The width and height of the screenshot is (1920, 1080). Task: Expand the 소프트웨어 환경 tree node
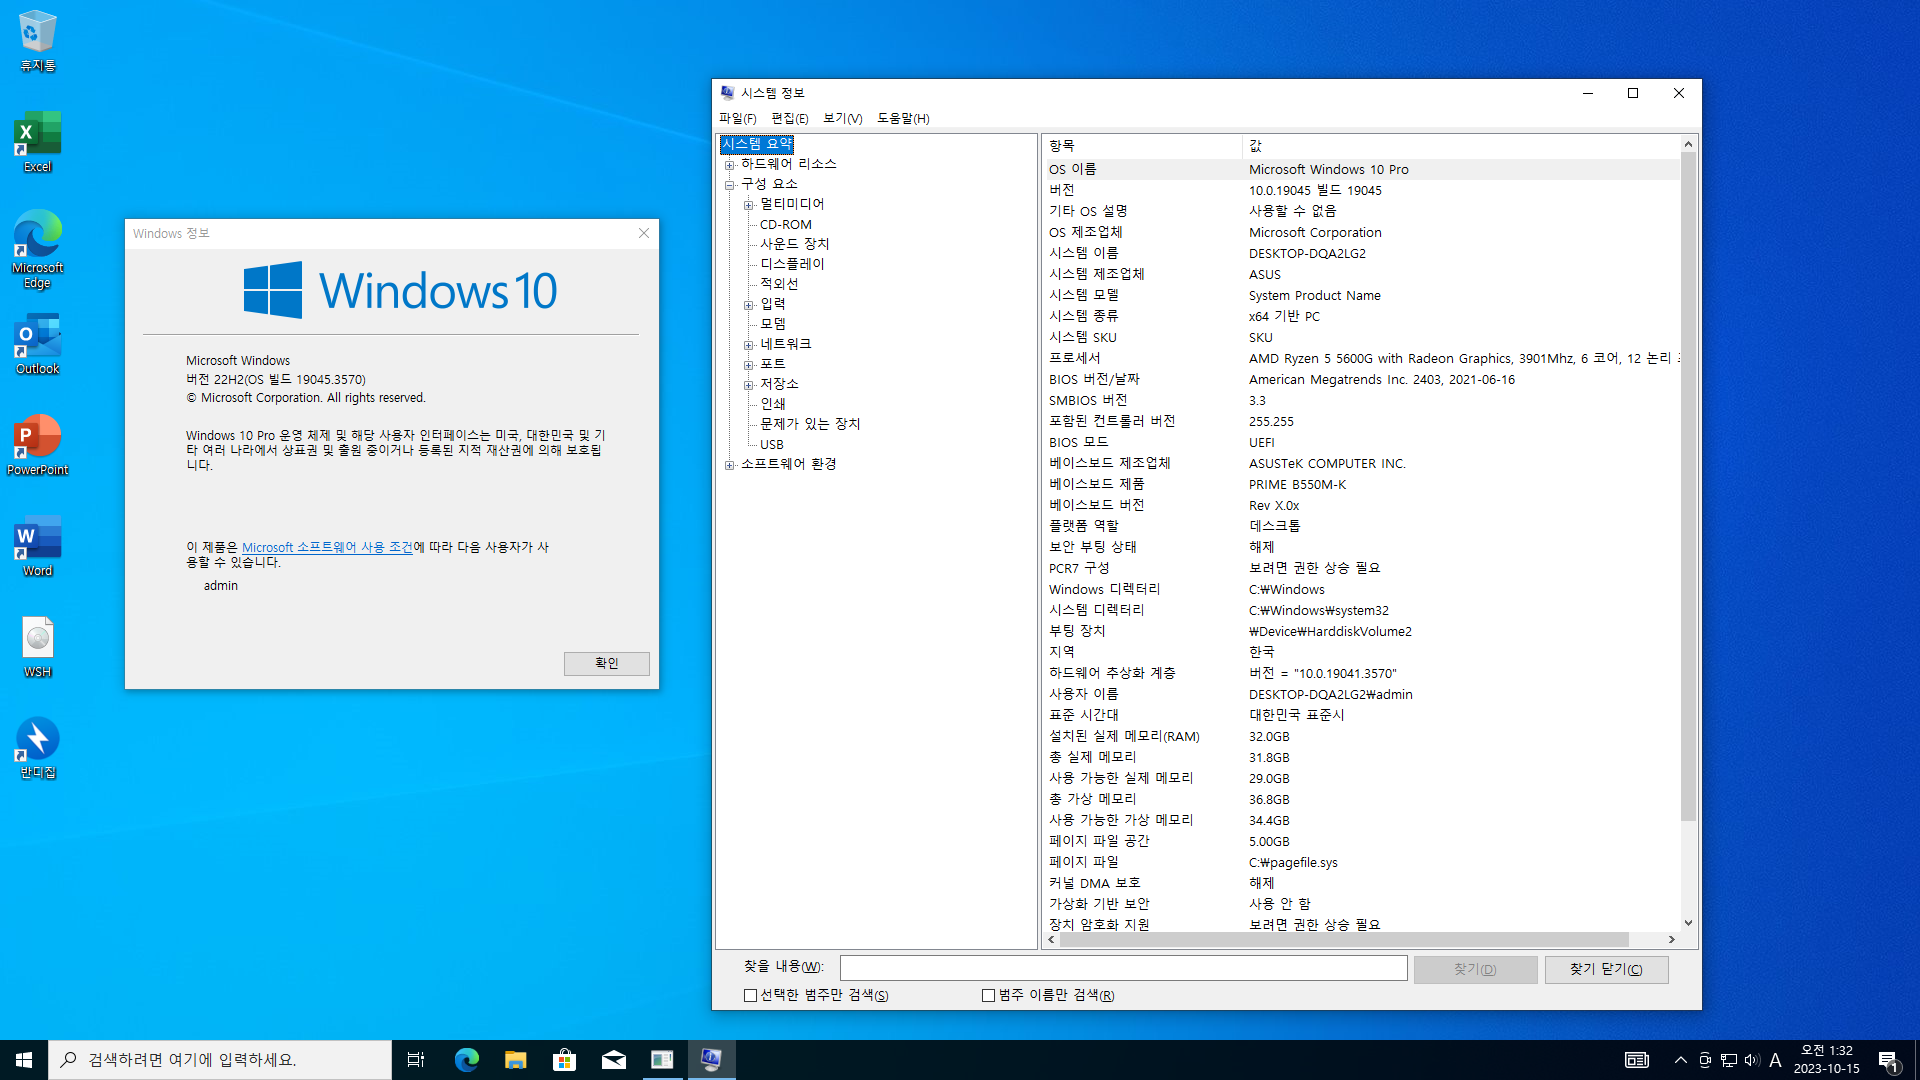730,465
